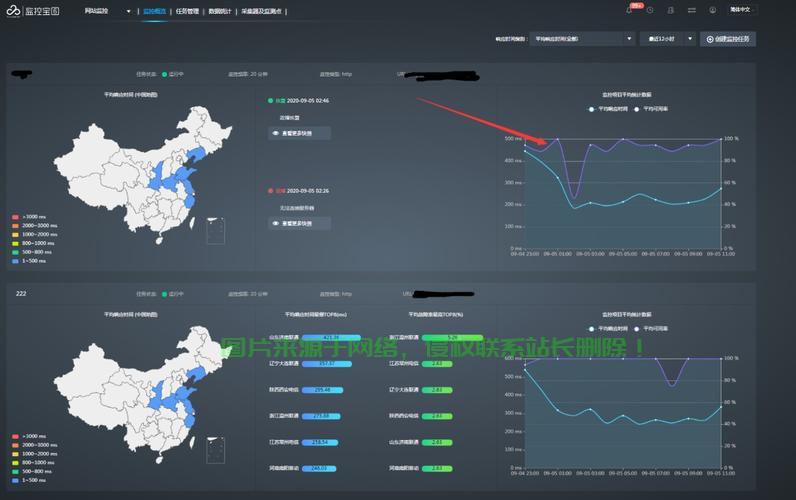Click the plus icon on 创建监控任务 button
This screenshot has width=796, height=500.
(x=710, y=39)
